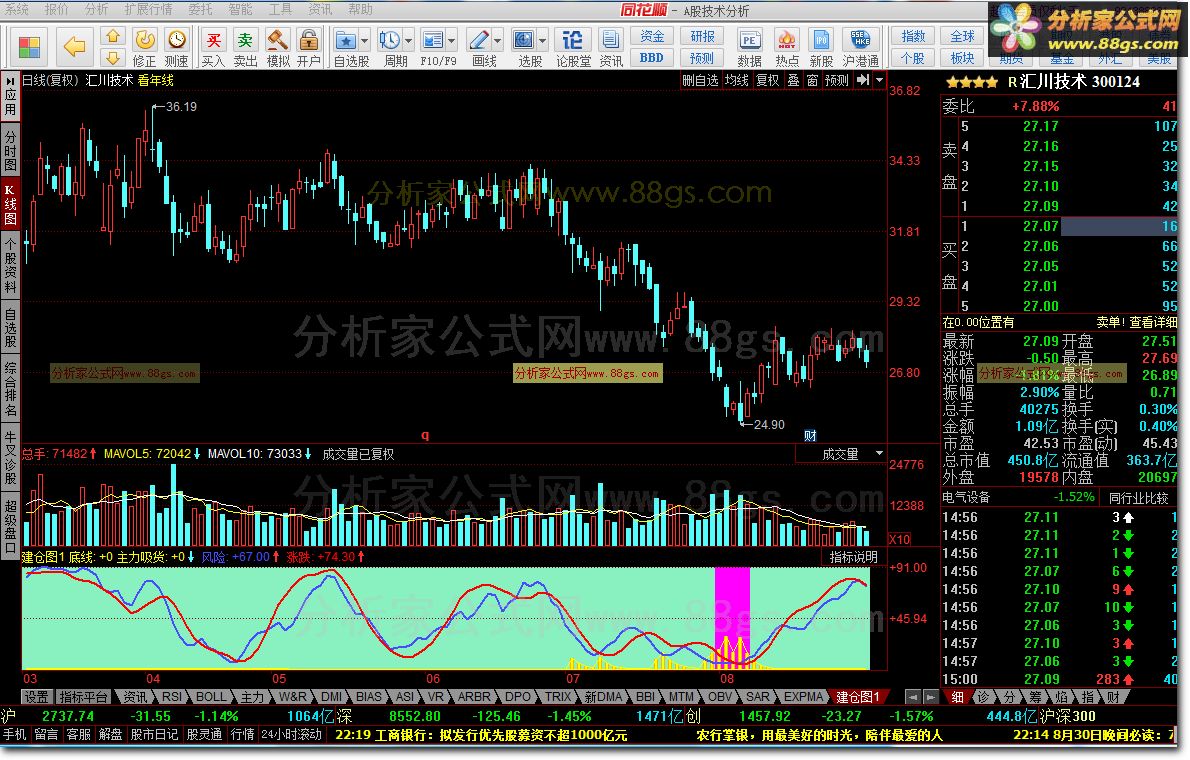
Task: Click the colorful home grid icon
Action: coord(29,47)
